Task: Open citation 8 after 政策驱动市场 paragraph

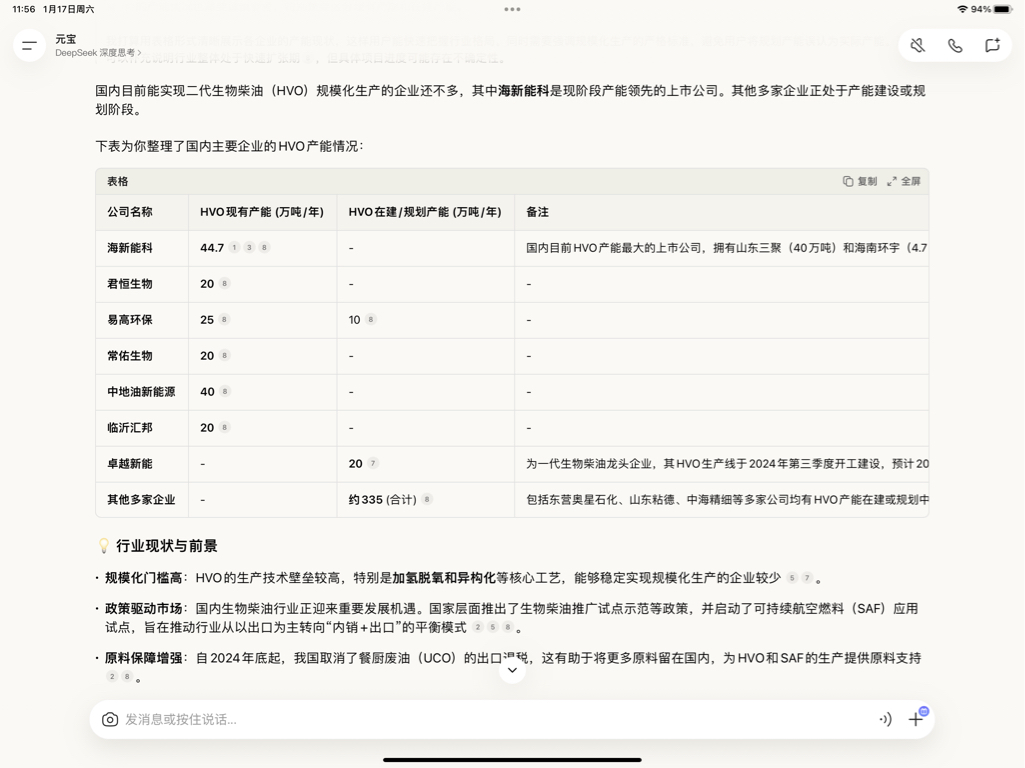Action: click(508, 627)
